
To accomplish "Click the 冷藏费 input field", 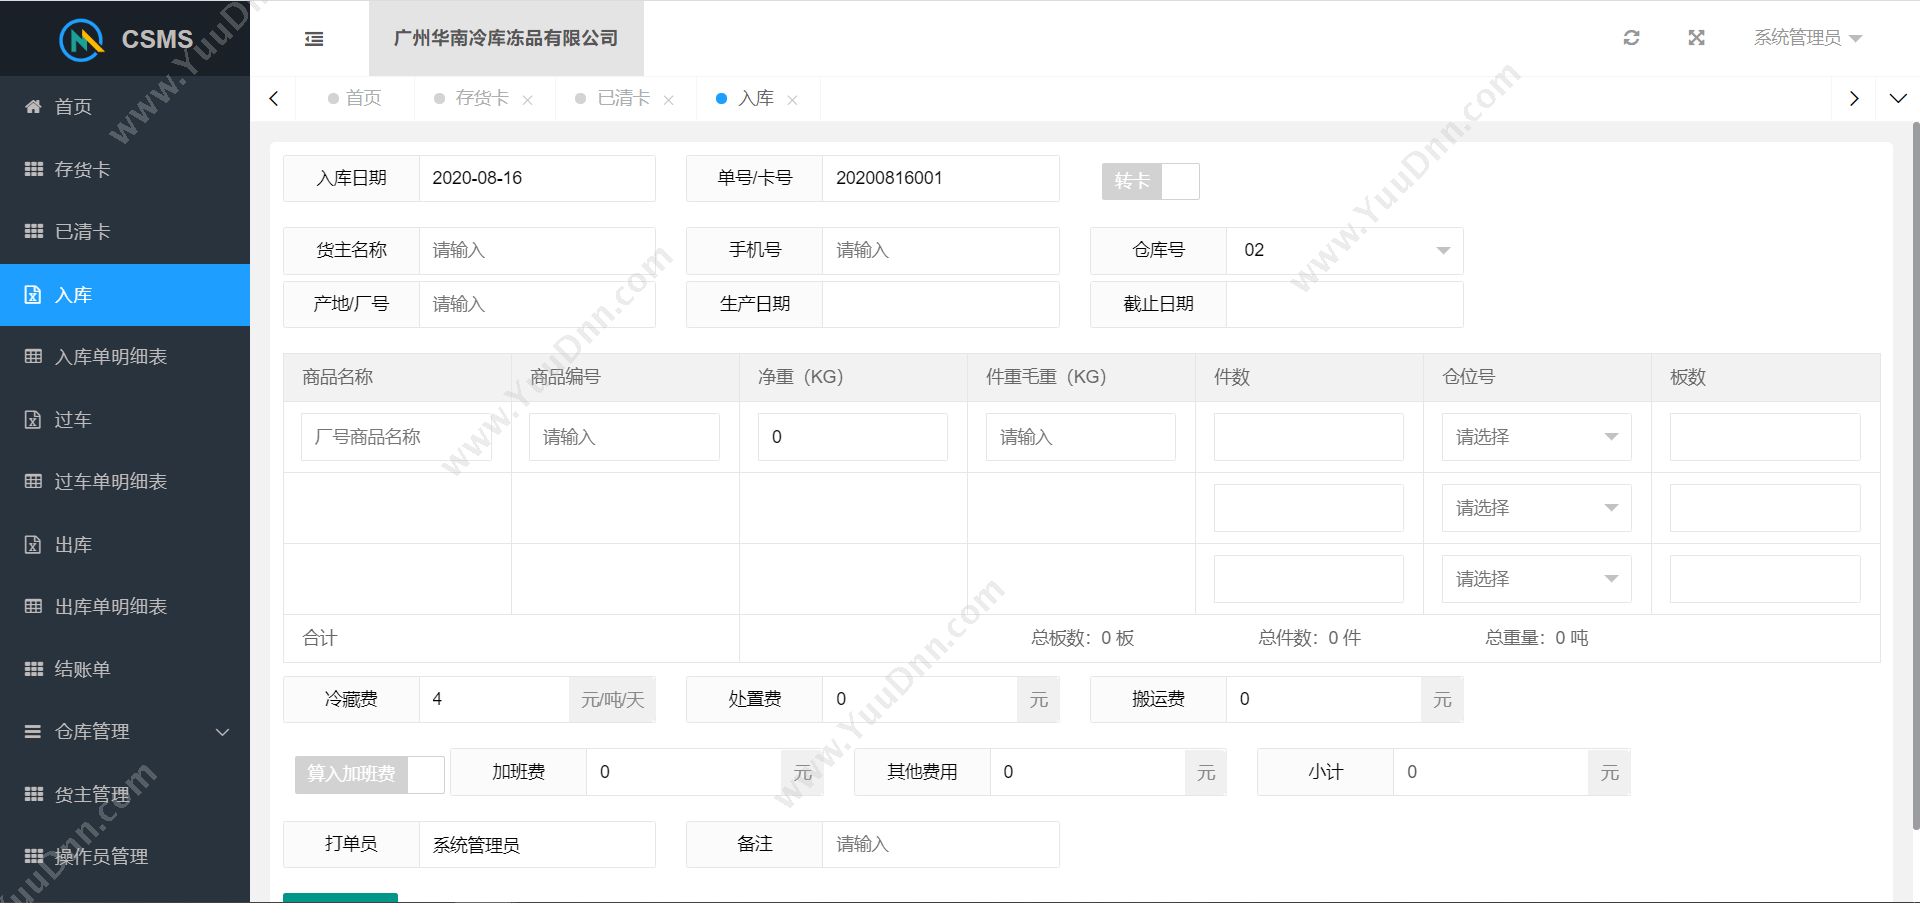I will (x=494, y=699).
